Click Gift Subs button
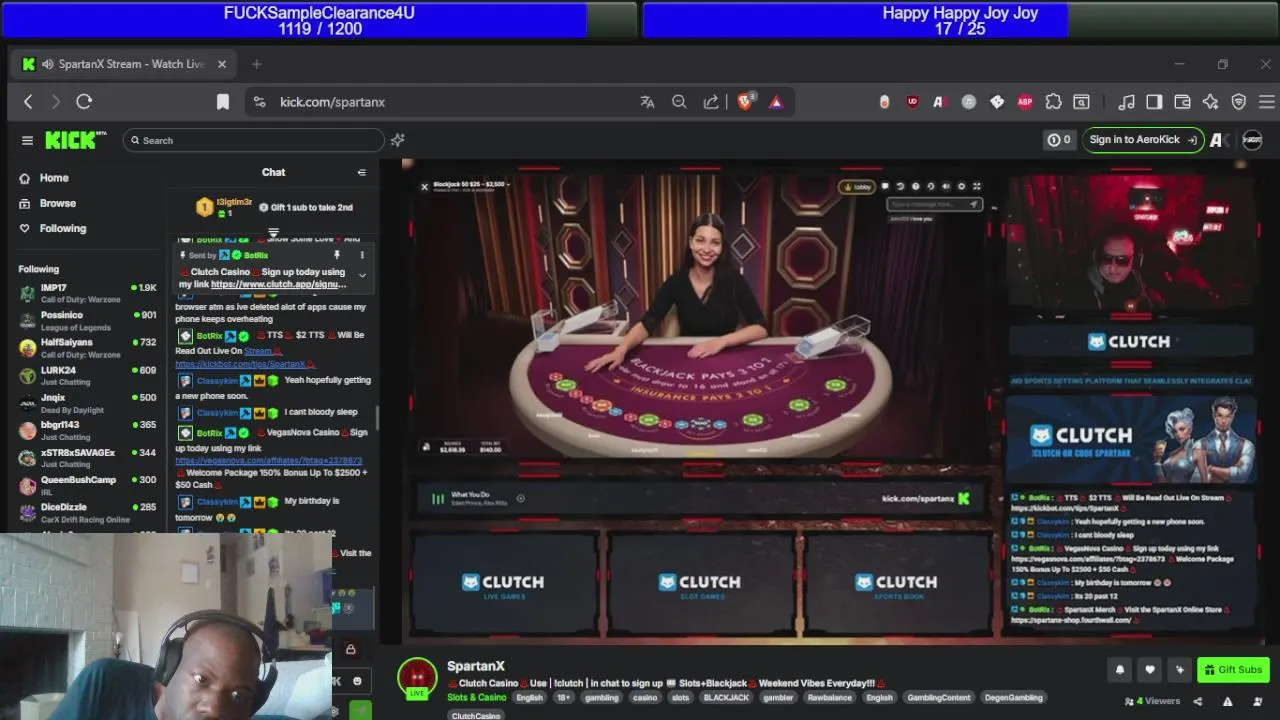The width and height of the screenshot is (1280, 720). (1233, 670)
